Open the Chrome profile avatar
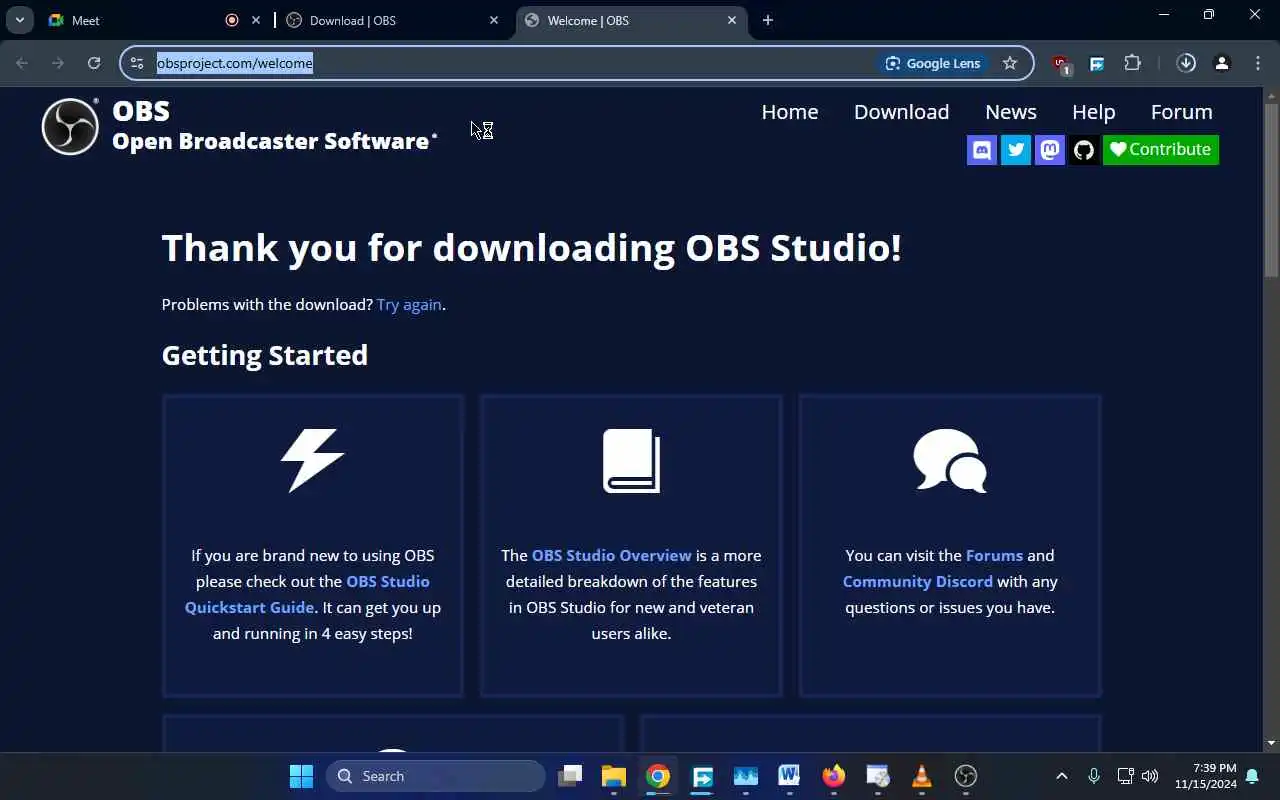Screen dimensions: 1280x800 point(1222,63)
